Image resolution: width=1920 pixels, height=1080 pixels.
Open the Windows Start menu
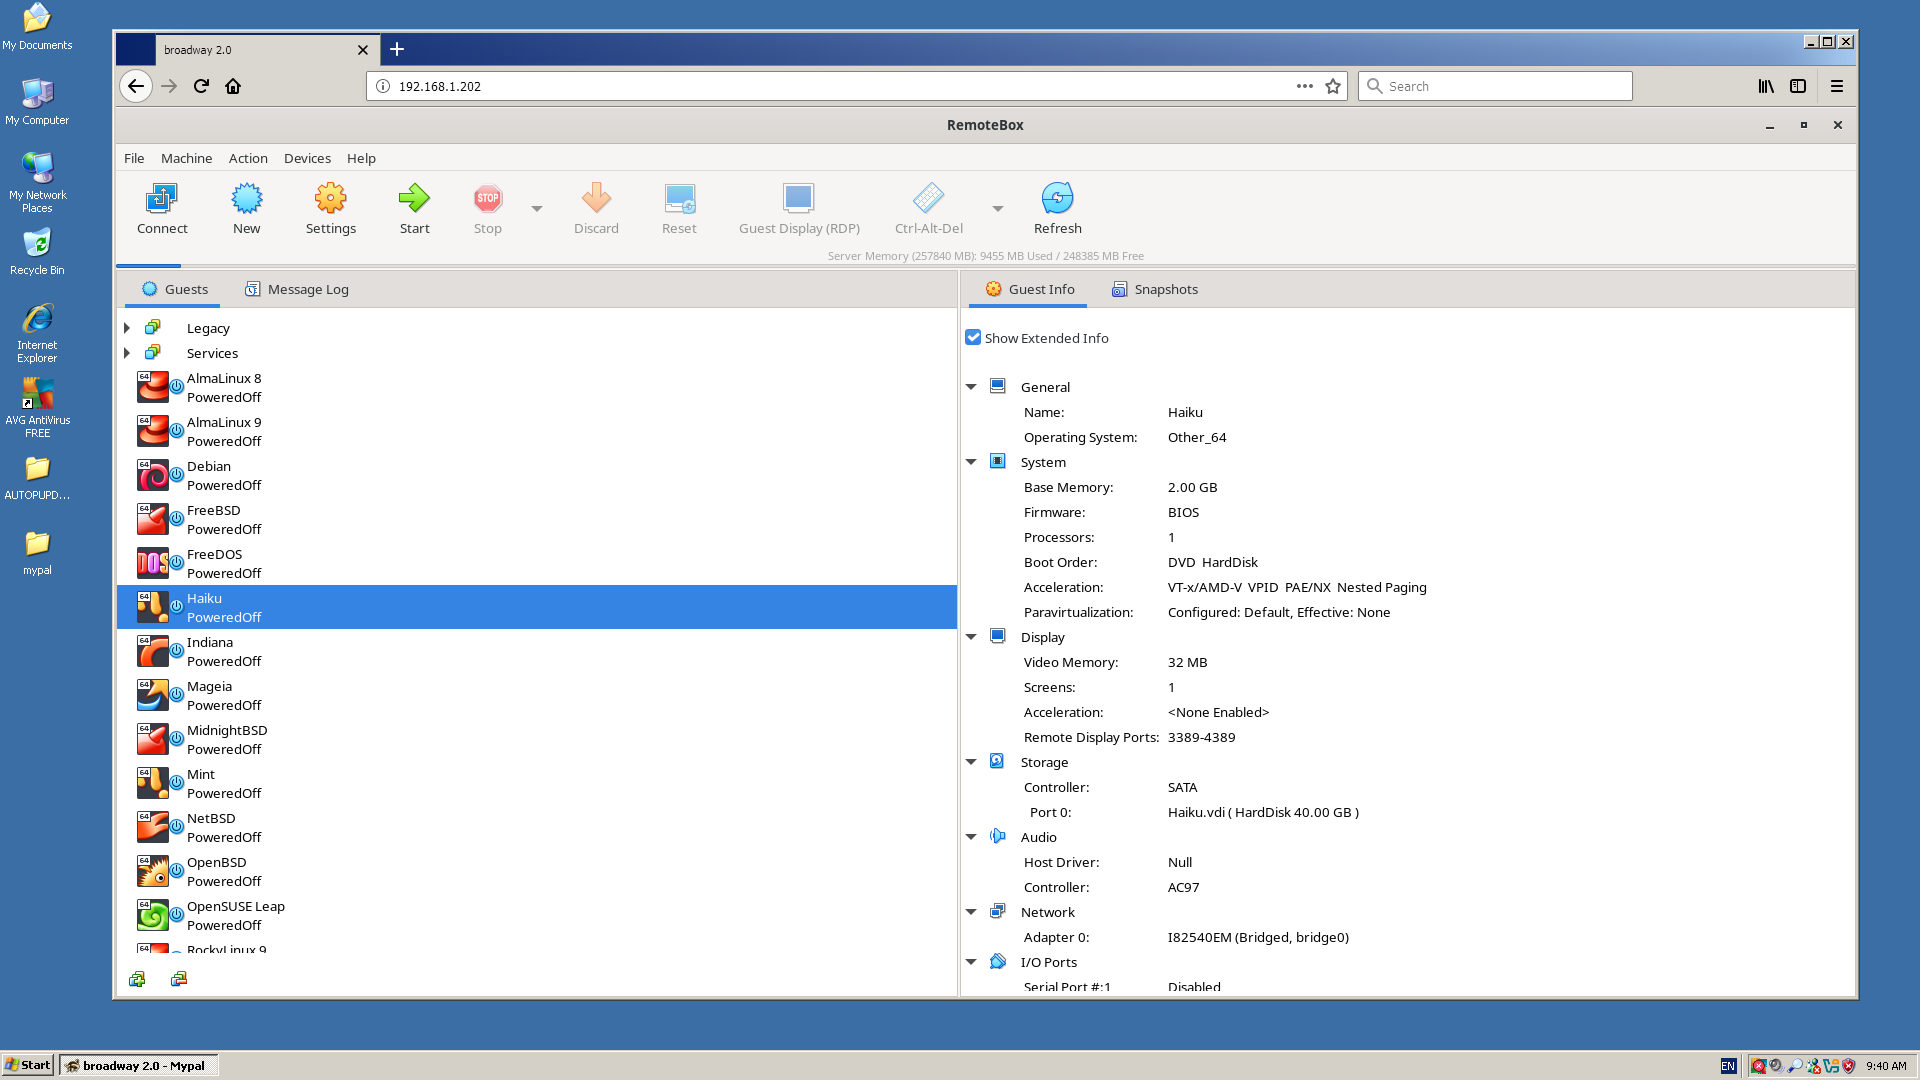27,1064
